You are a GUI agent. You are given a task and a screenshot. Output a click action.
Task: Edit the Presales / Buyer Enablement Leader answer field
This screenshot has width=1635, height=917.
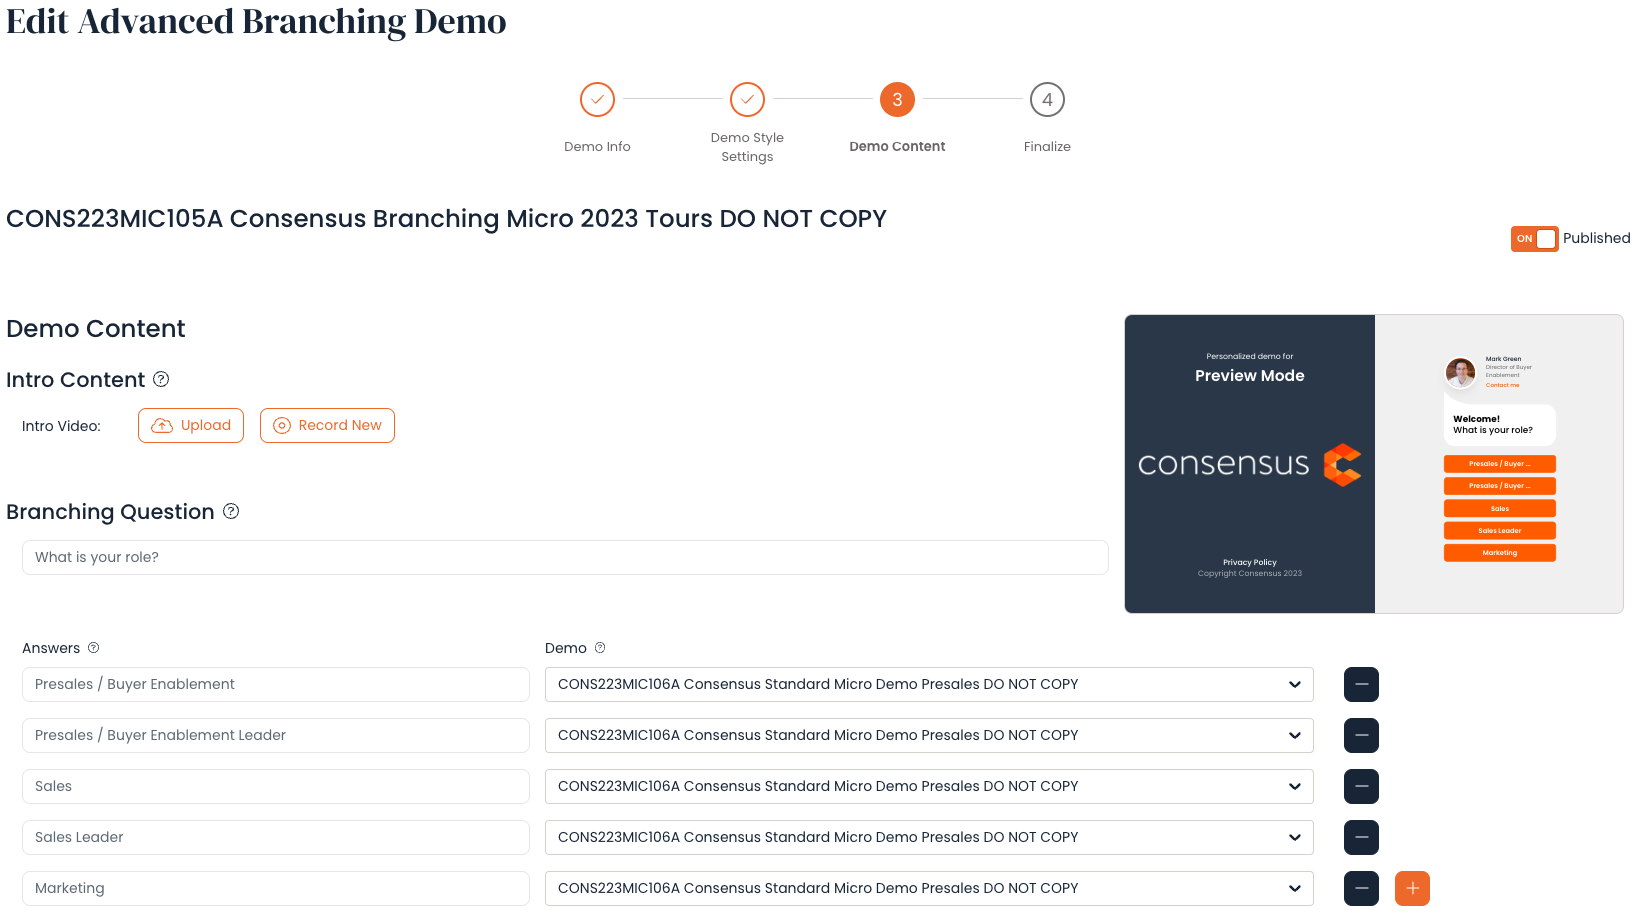(276, 735)
